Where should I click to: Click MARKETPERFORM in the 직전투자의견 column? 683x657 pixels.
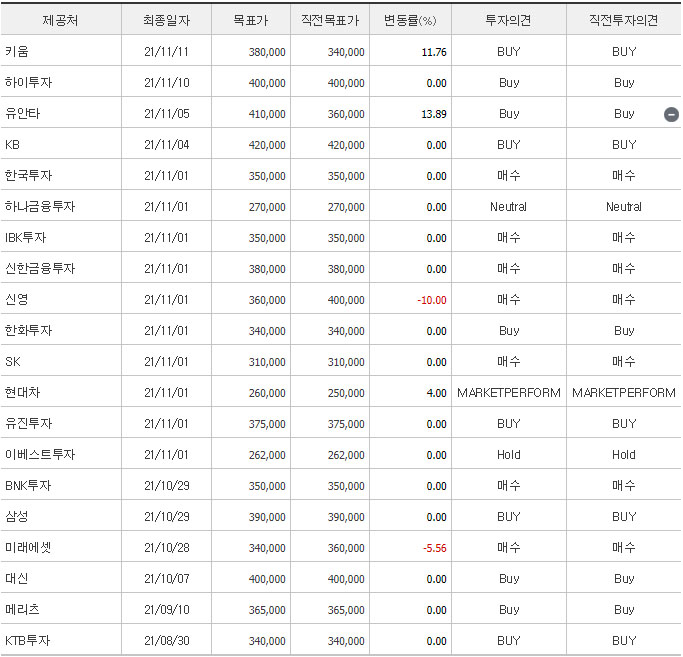(624, 393)
